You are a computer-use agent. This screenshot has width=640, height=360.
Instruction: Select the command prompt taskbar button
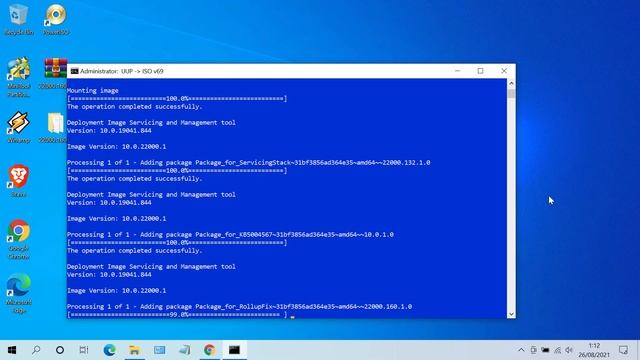234,350
